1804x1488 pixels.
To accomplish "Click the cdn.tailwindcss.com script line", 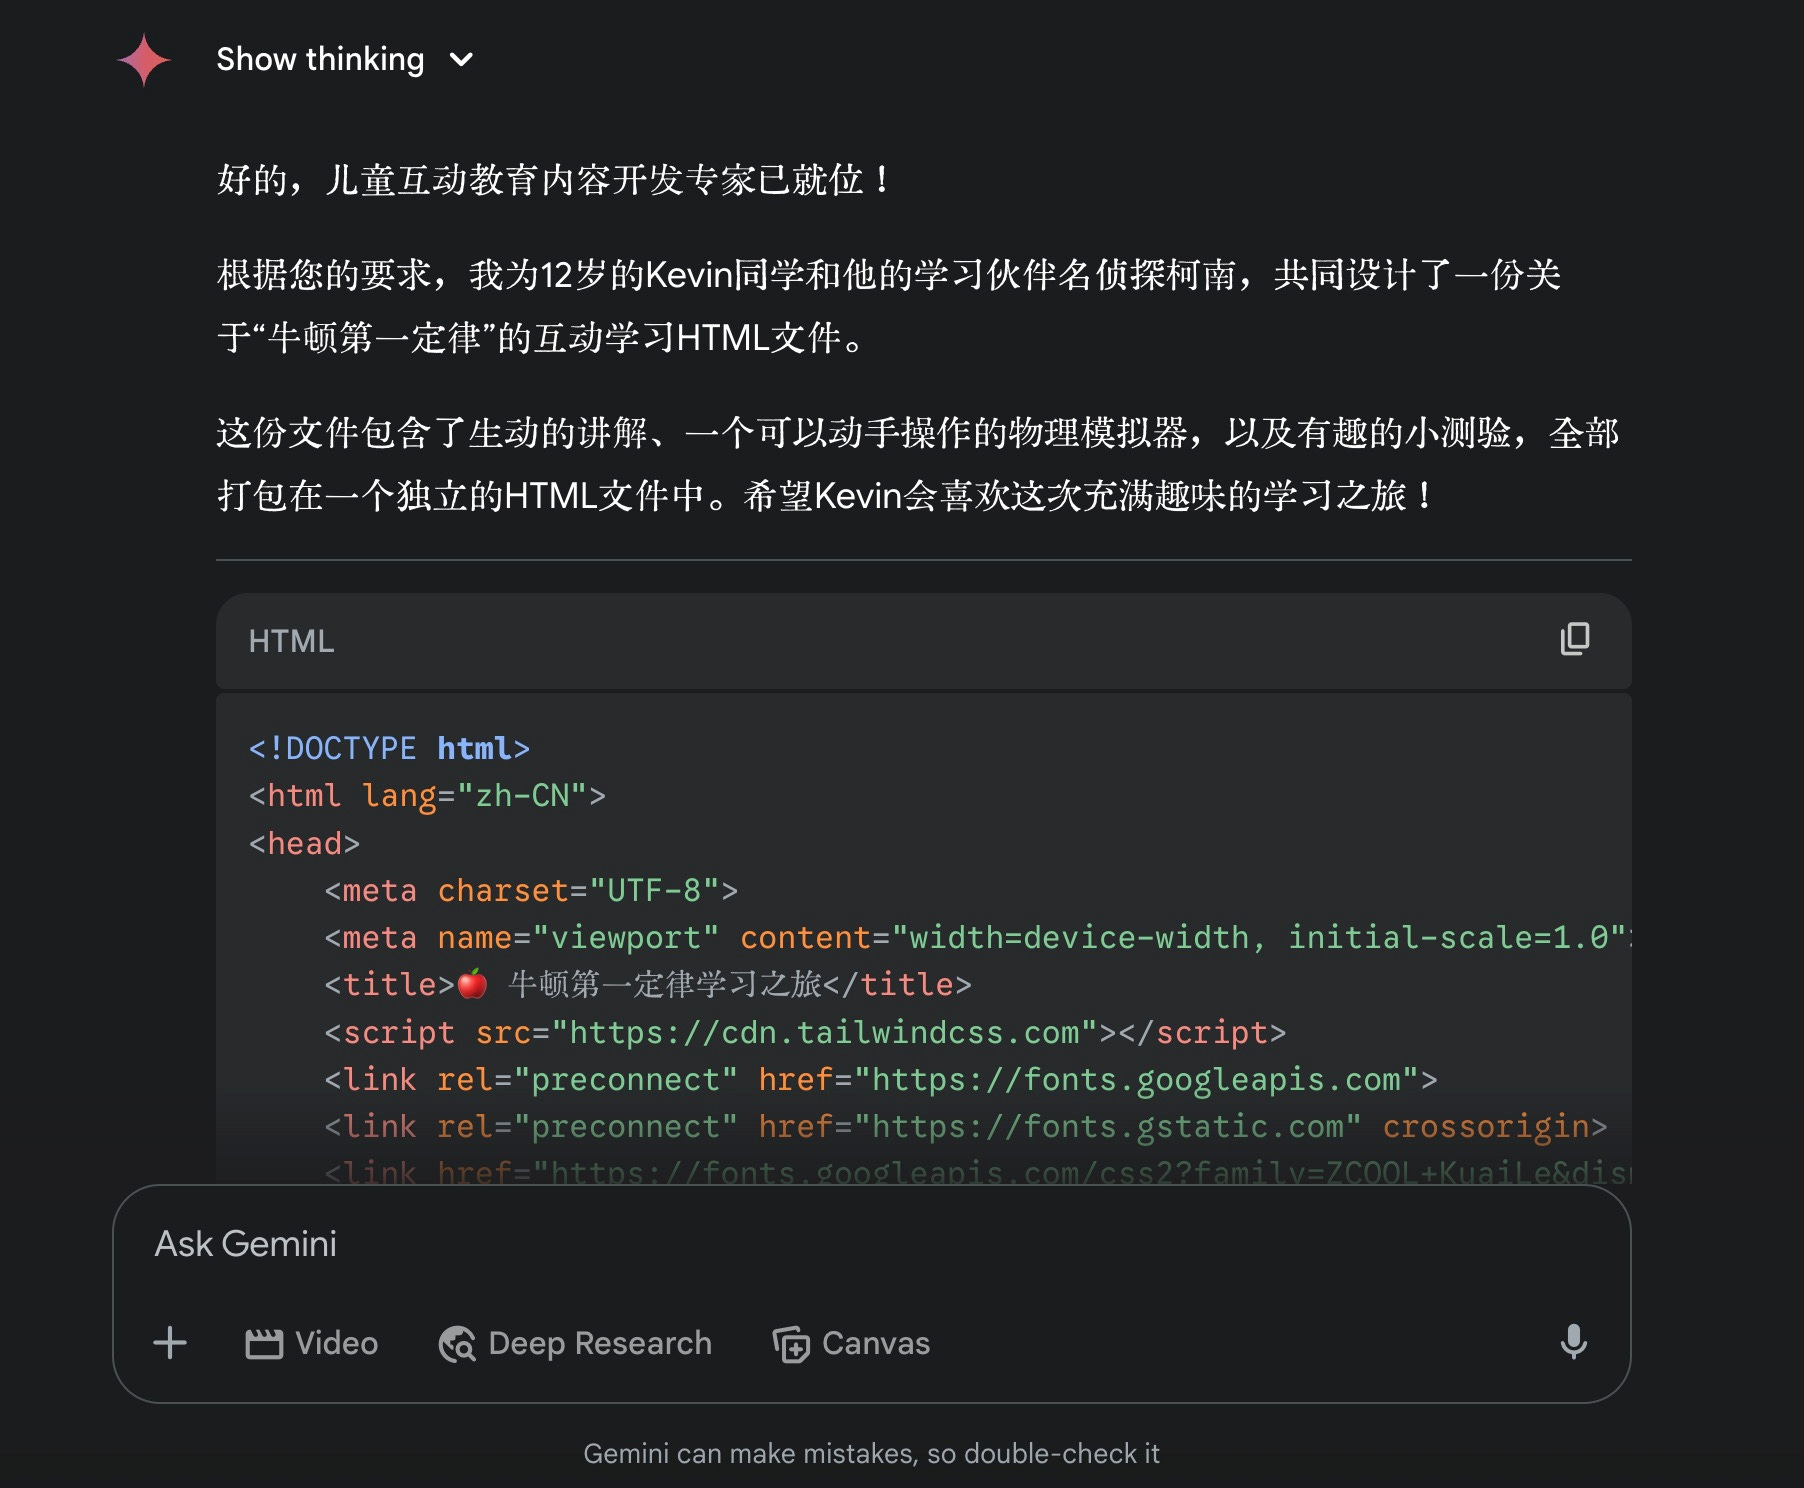I will point(805,1032).
